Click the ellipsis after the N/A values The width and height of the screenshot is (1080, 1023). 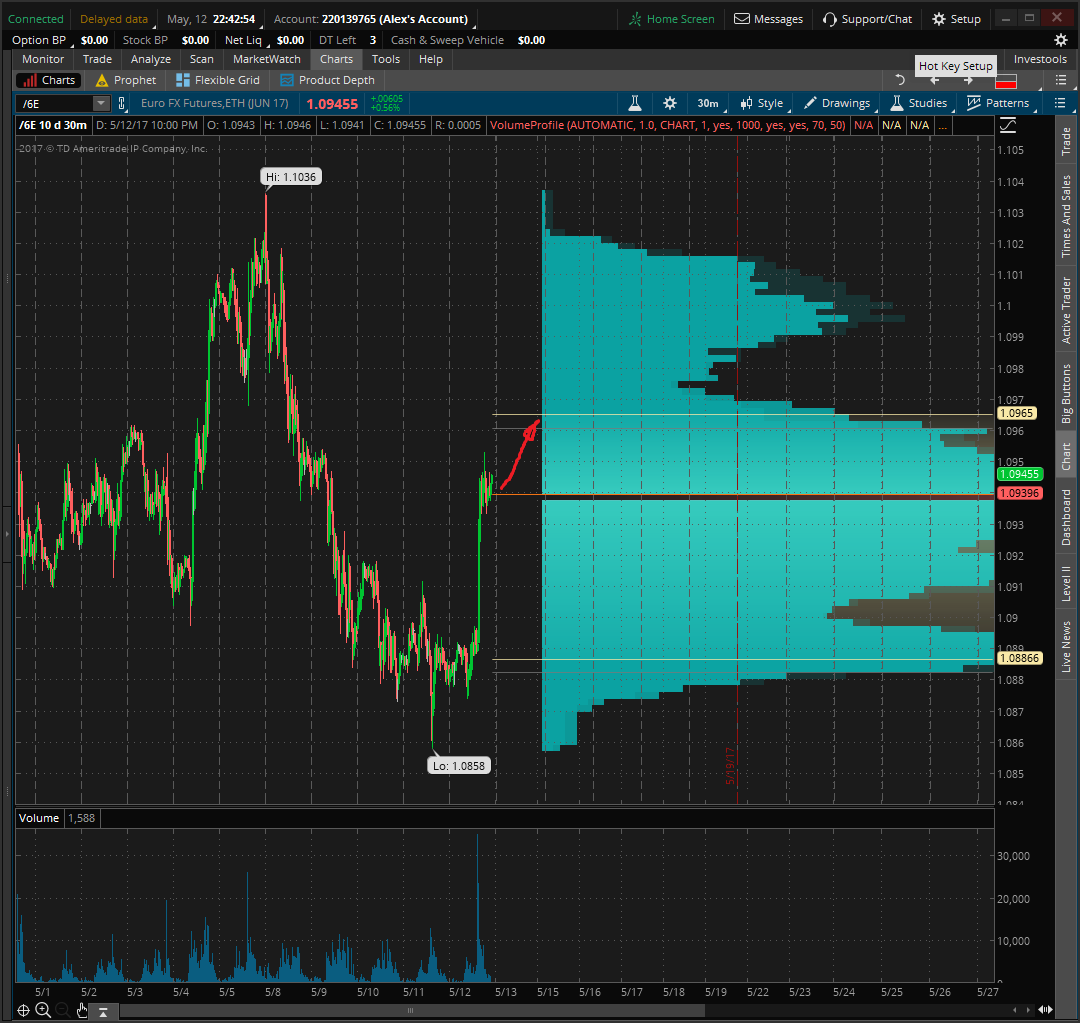coord(942,125)
